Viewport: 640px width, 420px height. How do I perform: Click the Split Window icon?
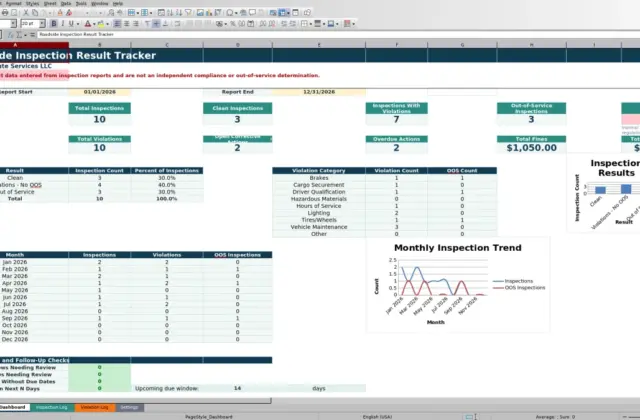tap(296, 13)
